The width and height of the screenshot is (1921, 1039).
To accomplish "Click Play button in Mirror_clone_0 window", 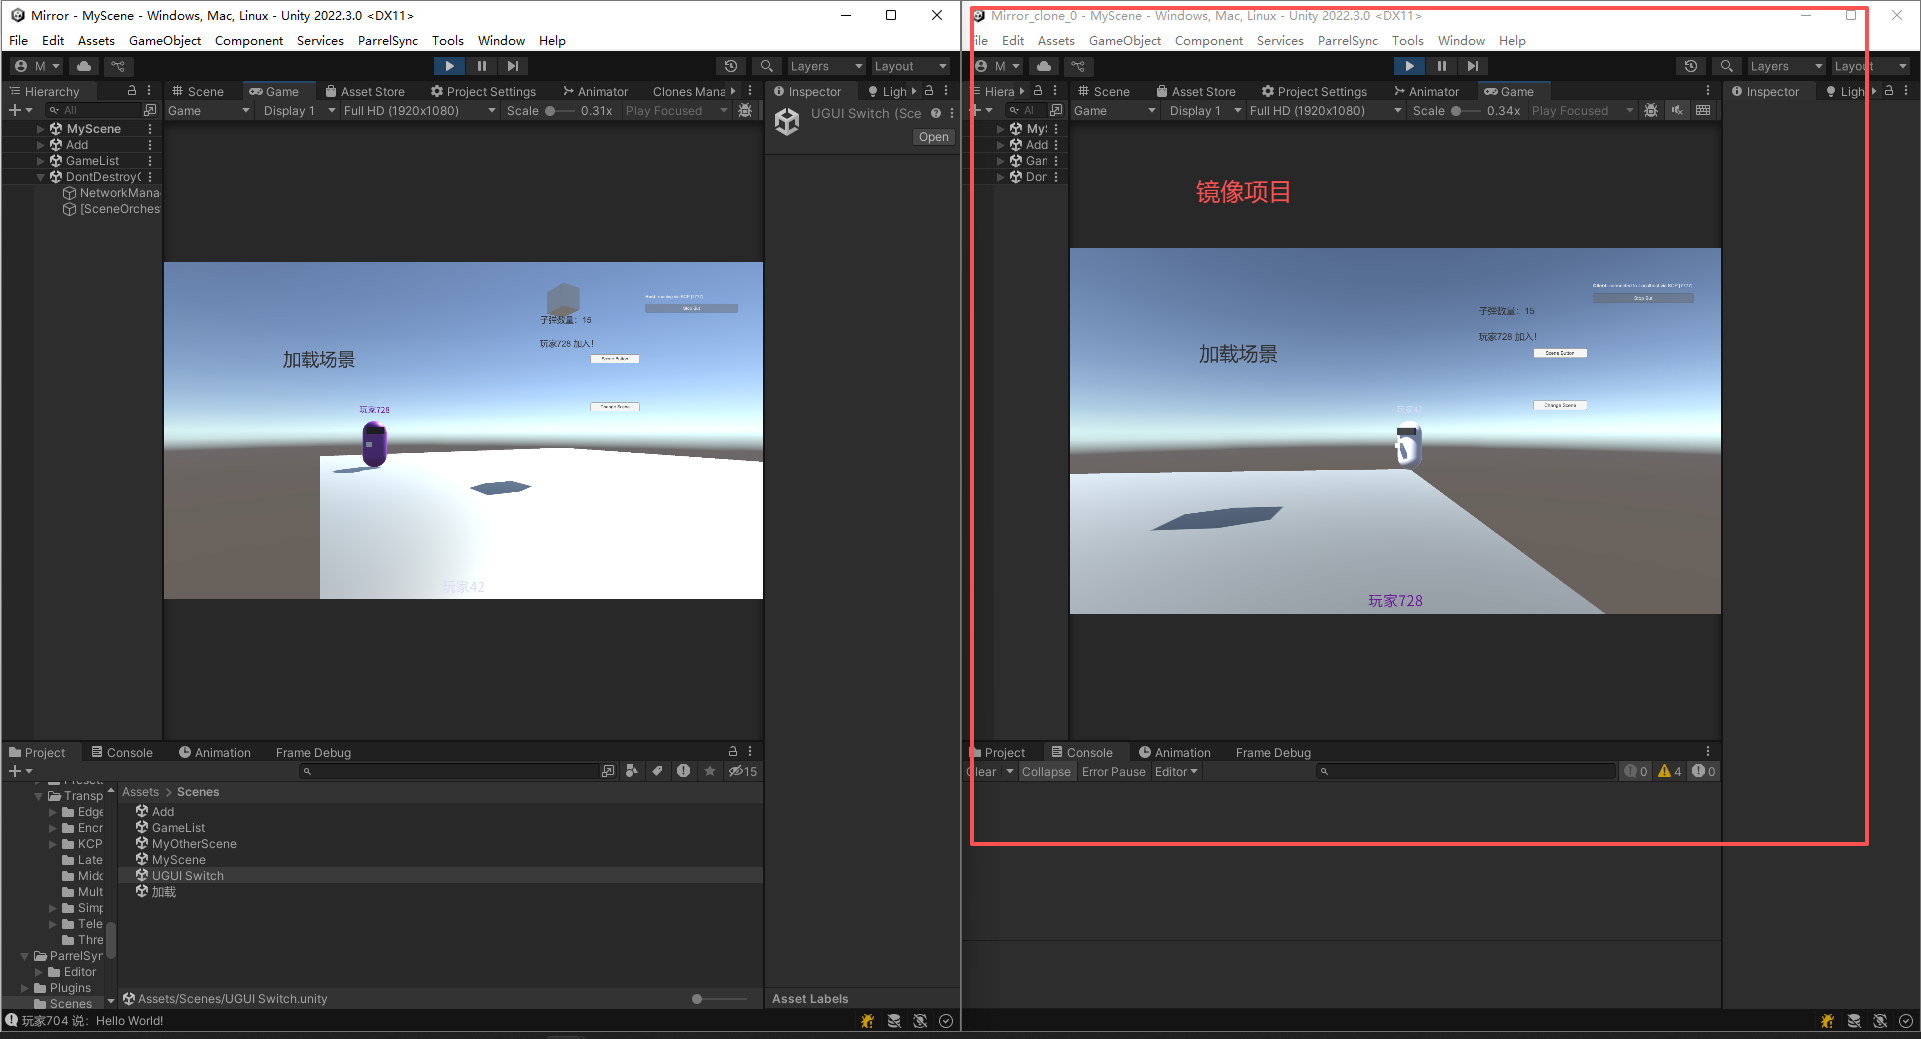I will click(x=1409, y=66).
